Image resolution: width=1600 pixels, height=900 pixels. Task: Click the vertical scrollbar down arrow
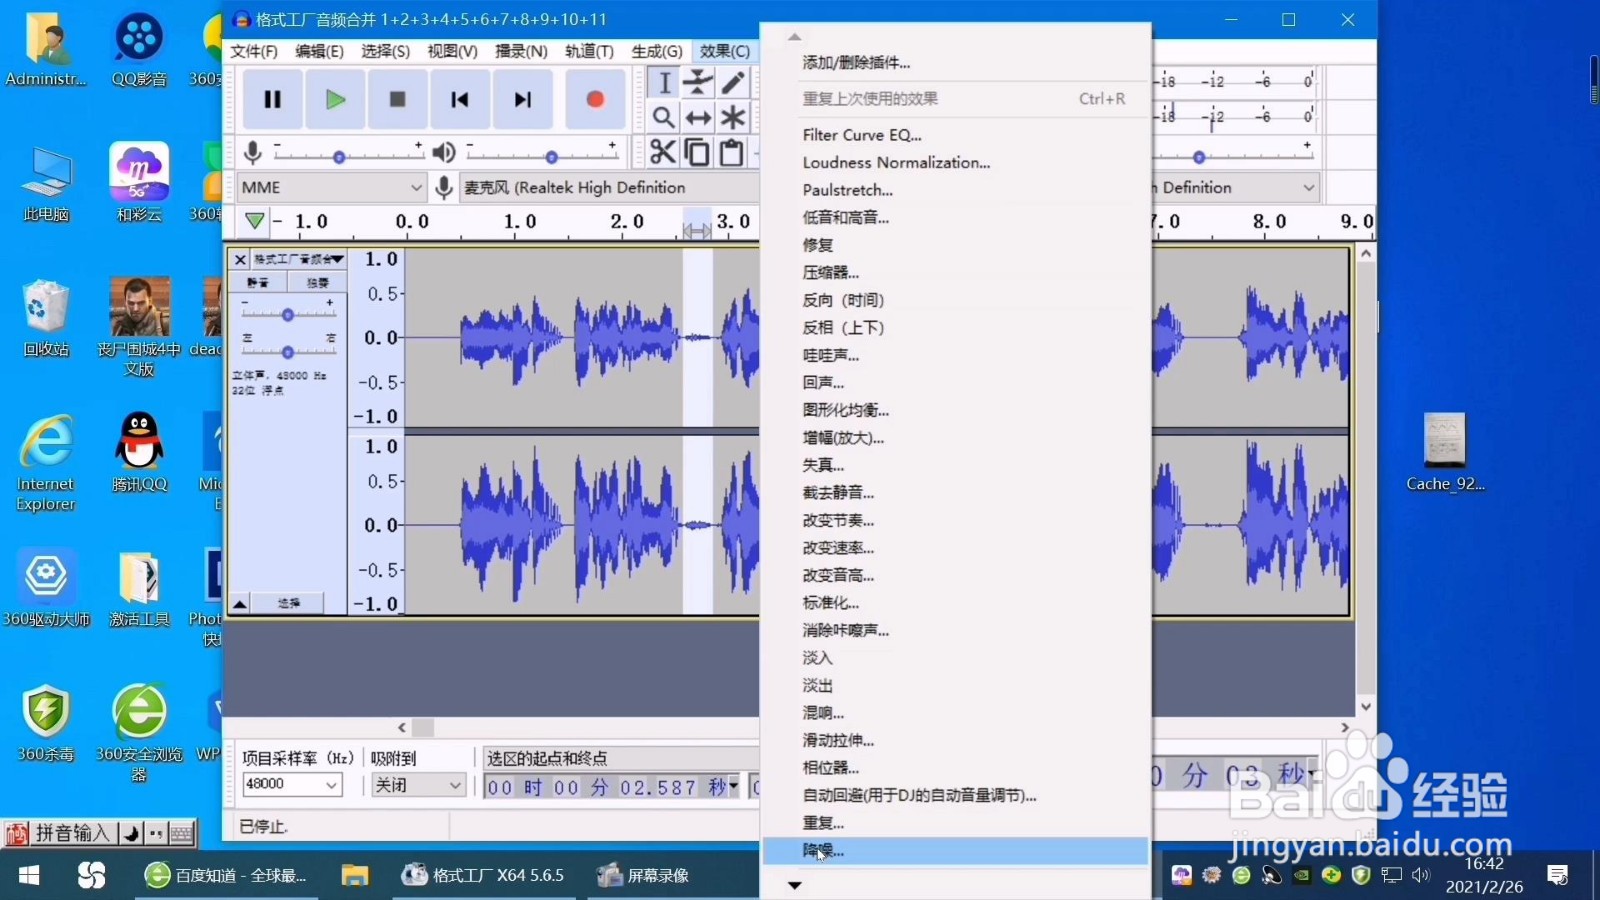(x=1365, y=706)
